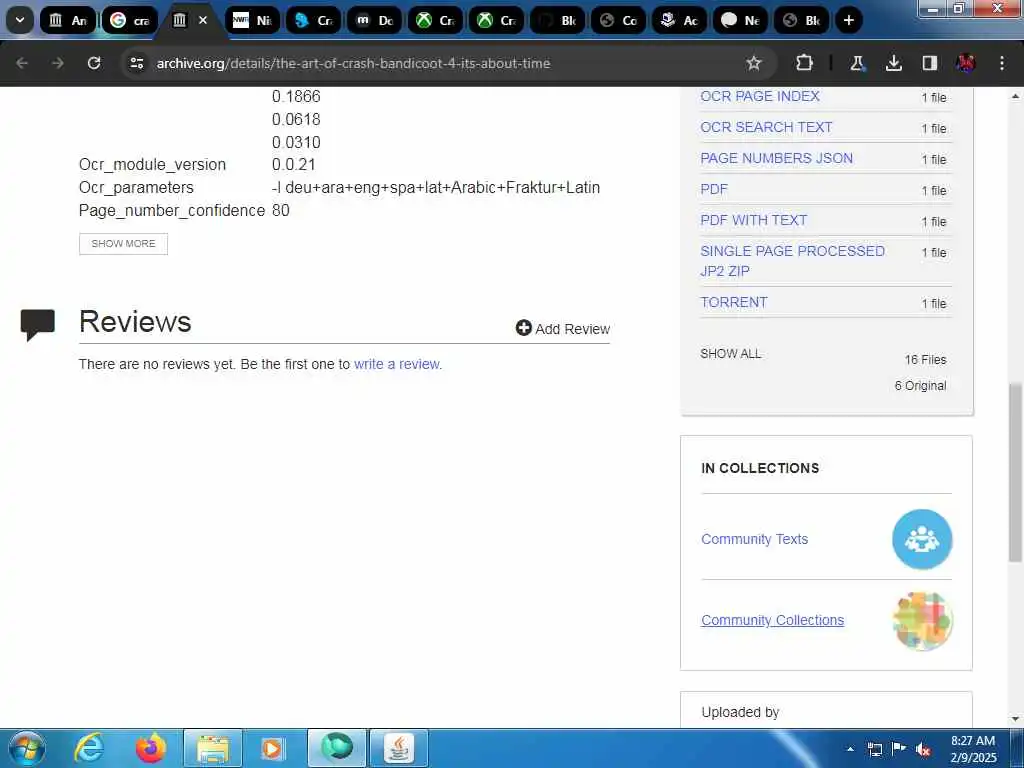Reload the current page

(x=94, y=63)
